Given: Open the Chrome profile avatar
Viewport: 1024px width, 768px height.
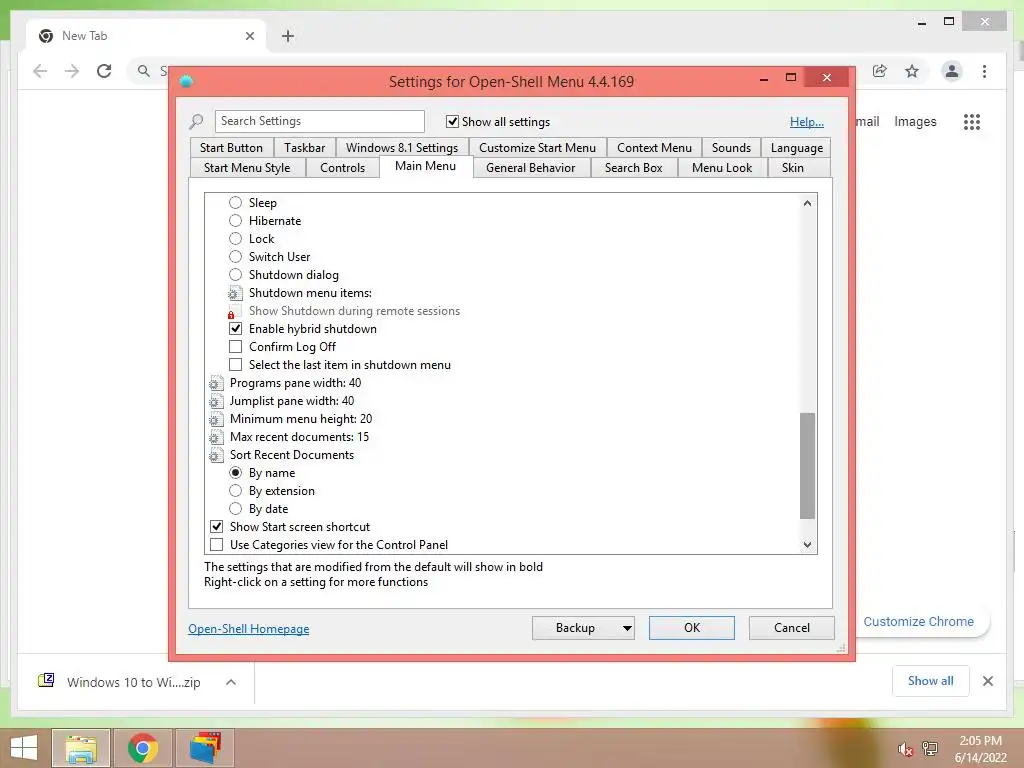Looking at the screenshot, I should pos(952,71).
